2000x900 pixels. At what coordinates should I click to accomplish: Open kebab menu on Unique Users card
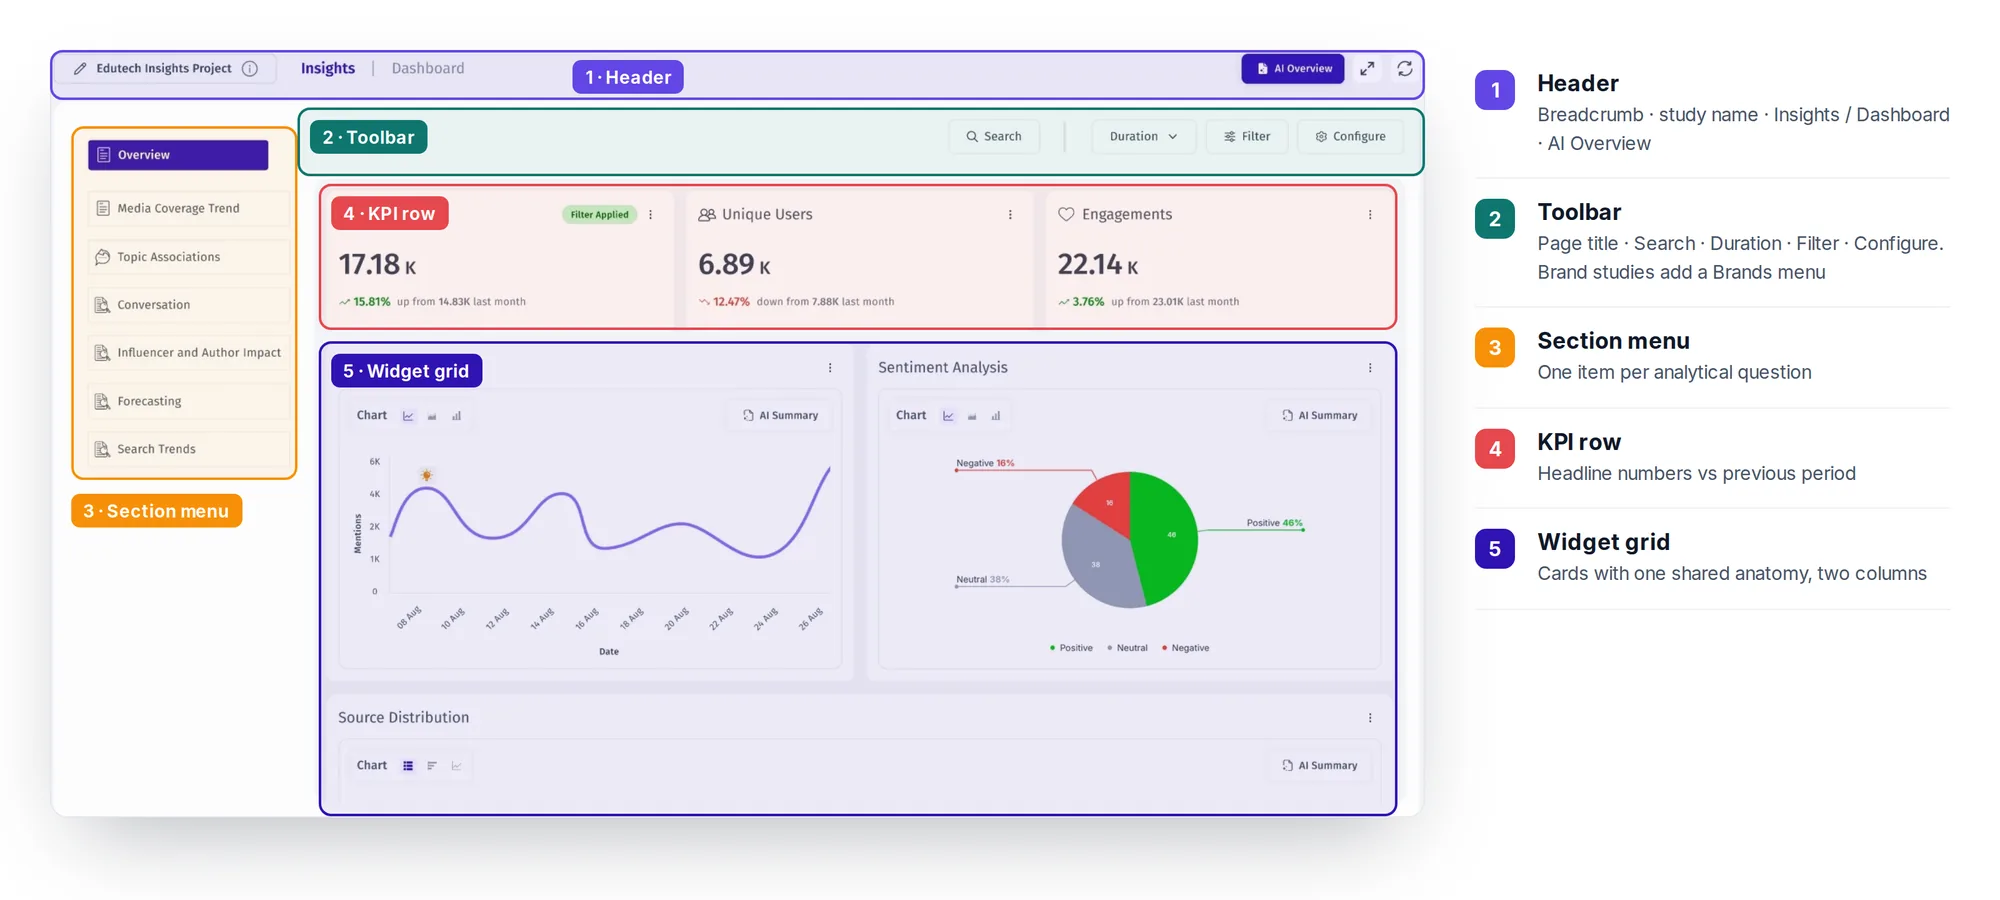1010,215
